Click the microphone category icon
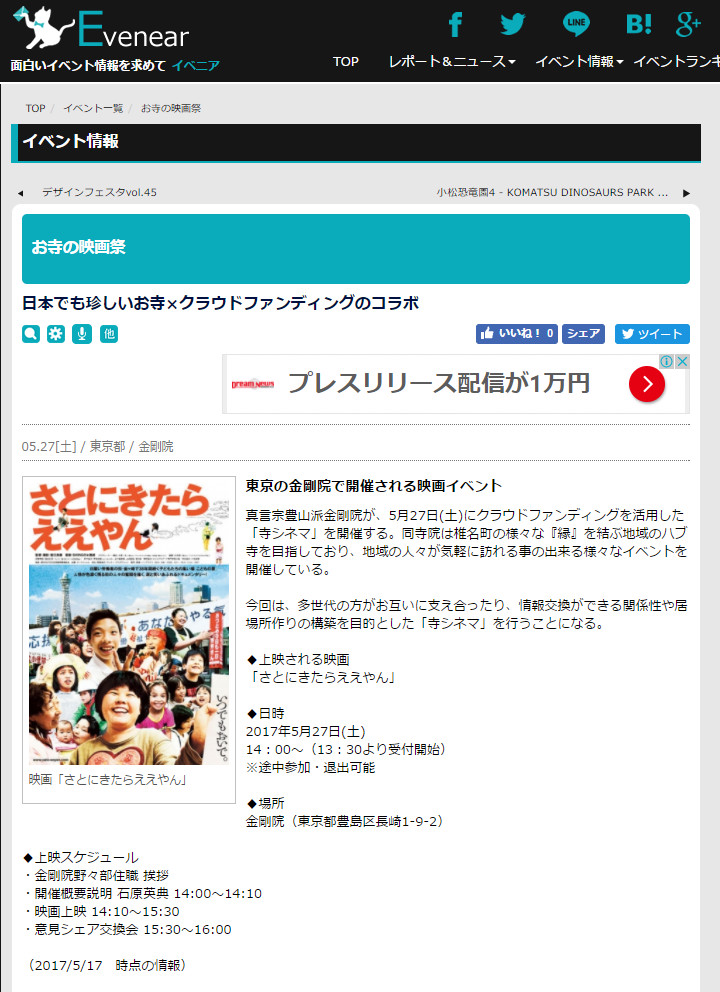720x992 pixels. point(82,333)
